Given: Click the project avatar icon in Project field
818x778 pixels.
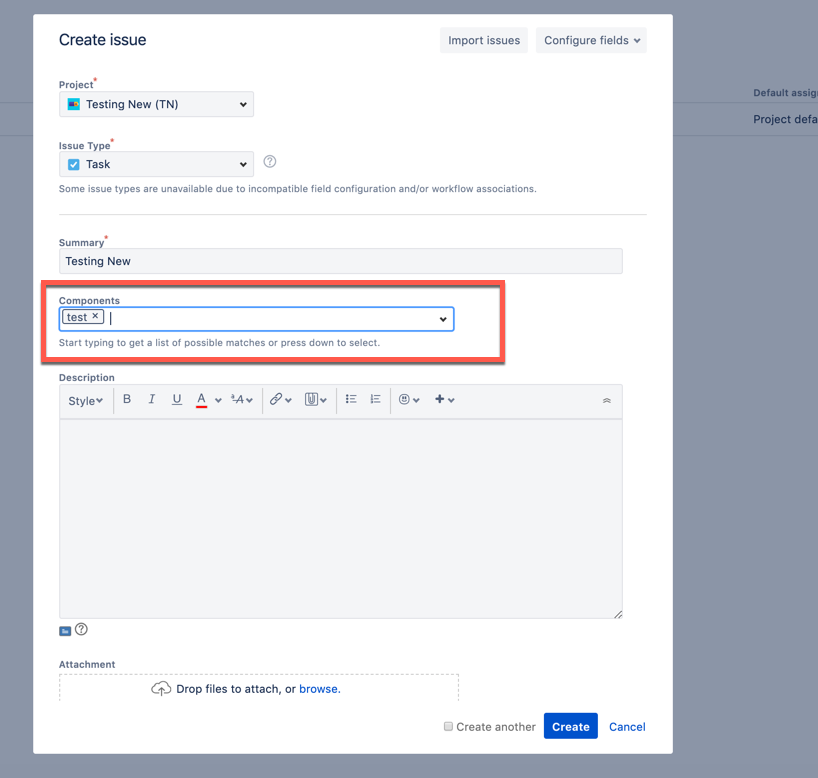Looking at the screenshot, I should (x=74, y=104).
